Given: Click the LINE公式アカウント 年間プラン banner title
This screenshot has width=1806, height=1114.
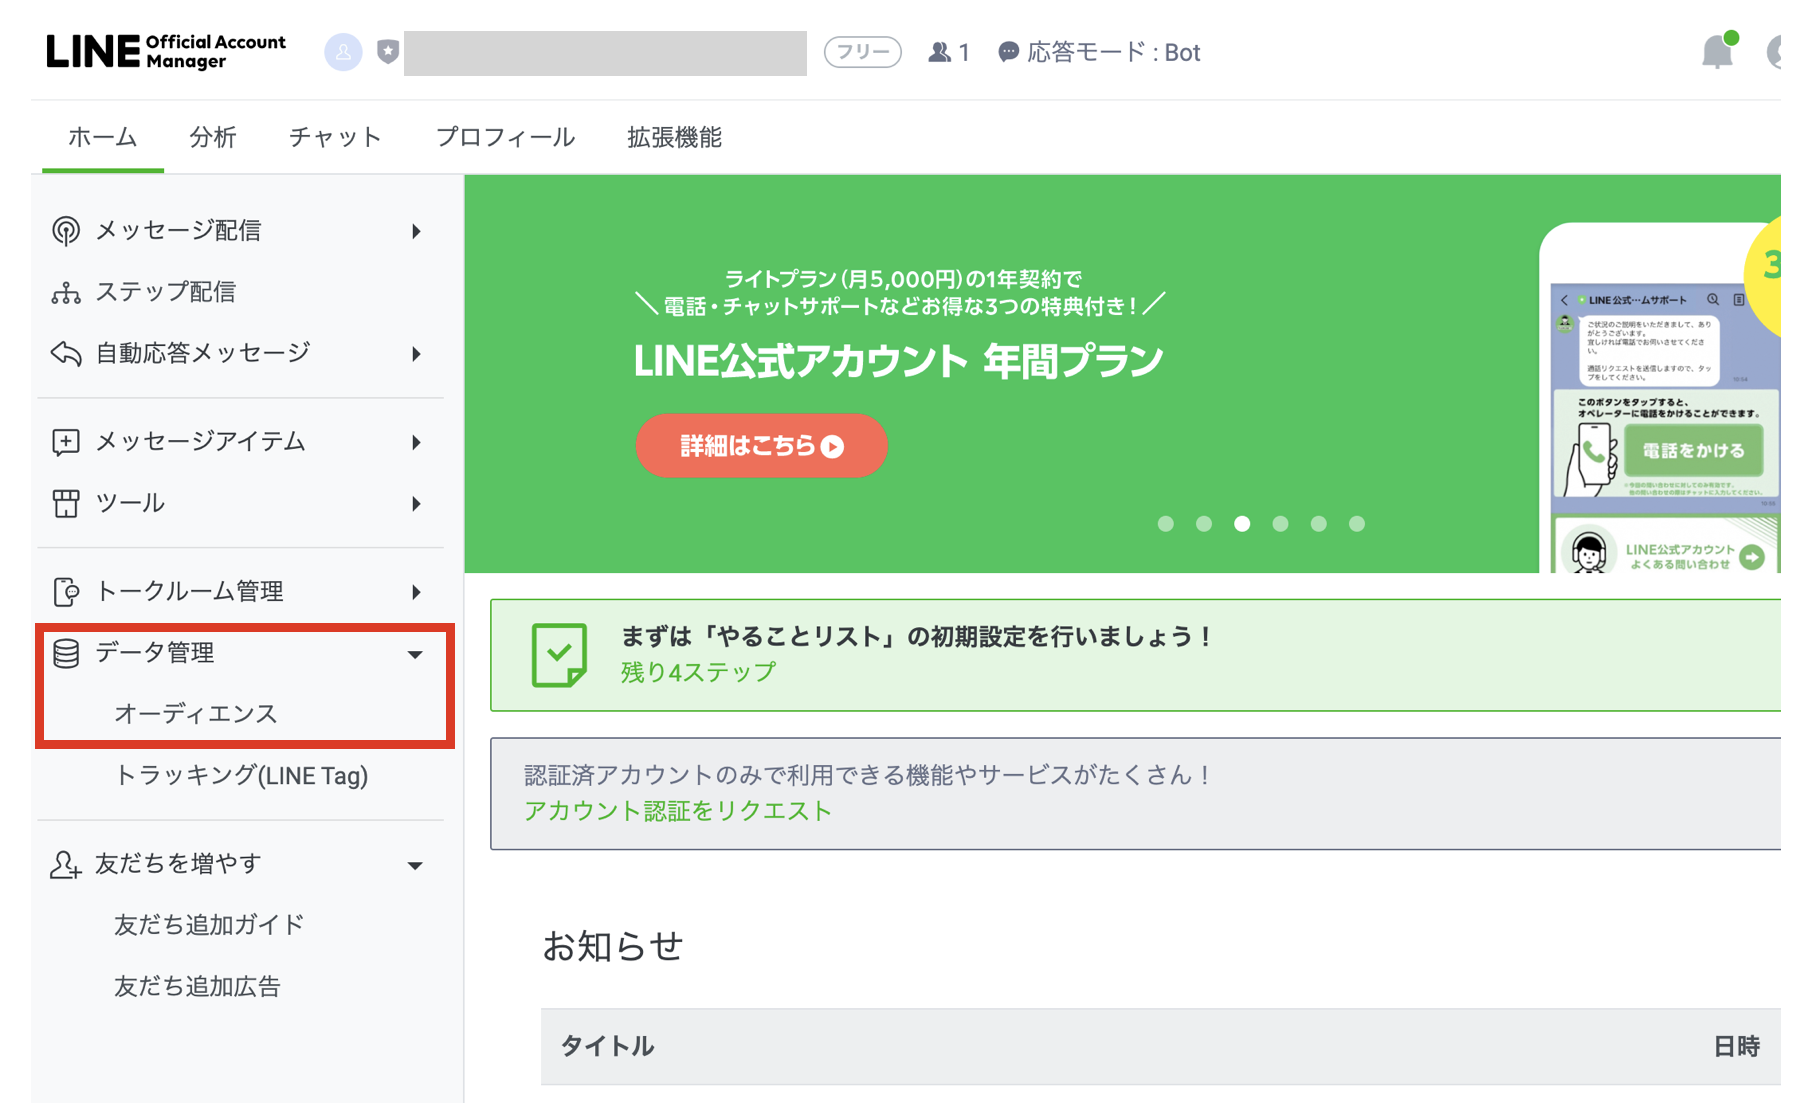Looking at the screenshot, I should (898, 361).
